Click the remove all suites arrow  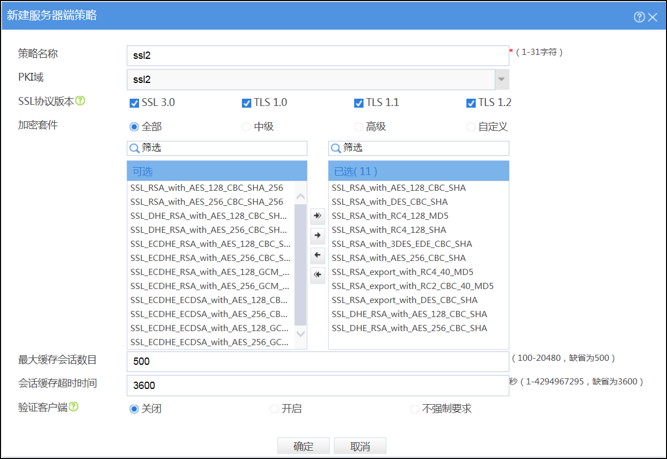coord(318,275)
